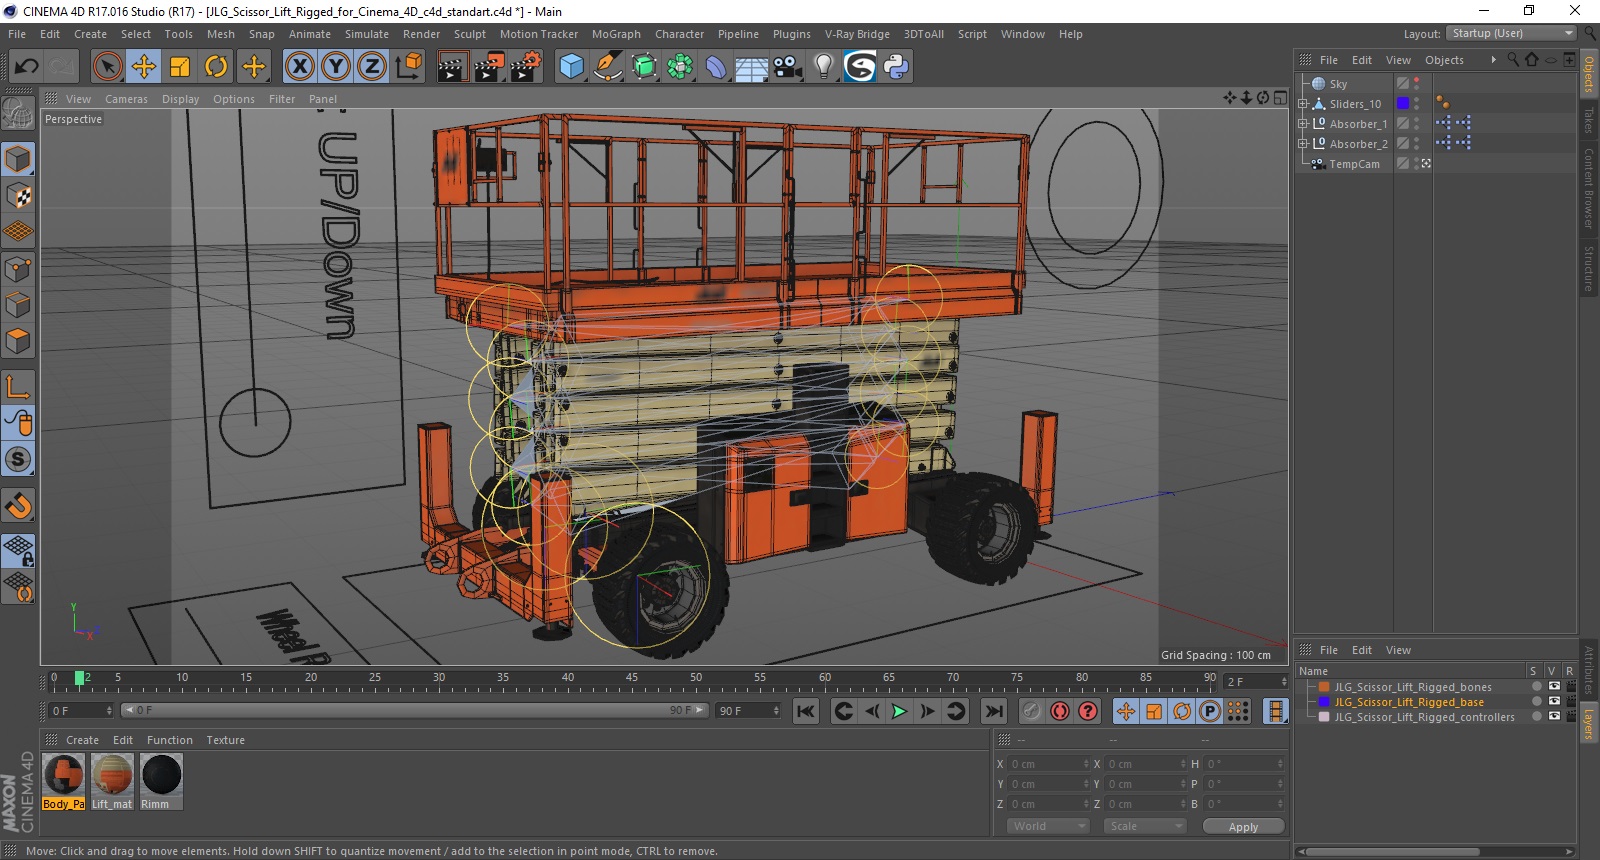Select the Rotate tool icon
This screenshot has width=1600, height=860.
tap(216, 67)
